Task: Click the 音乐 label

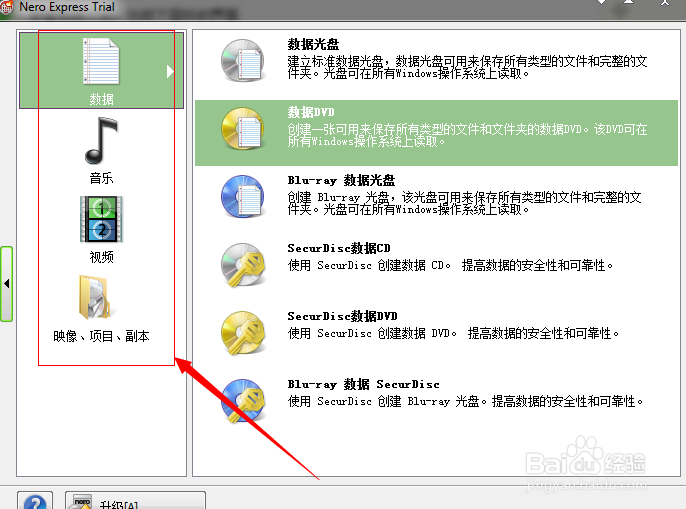Action: click(101, 178)
